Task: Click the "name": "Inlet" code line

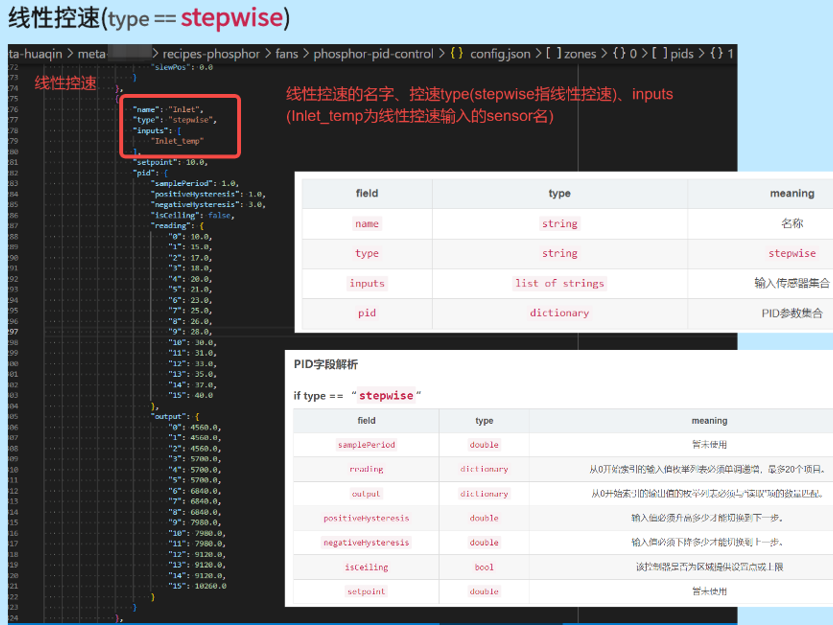Action: (x=168, y=109)
